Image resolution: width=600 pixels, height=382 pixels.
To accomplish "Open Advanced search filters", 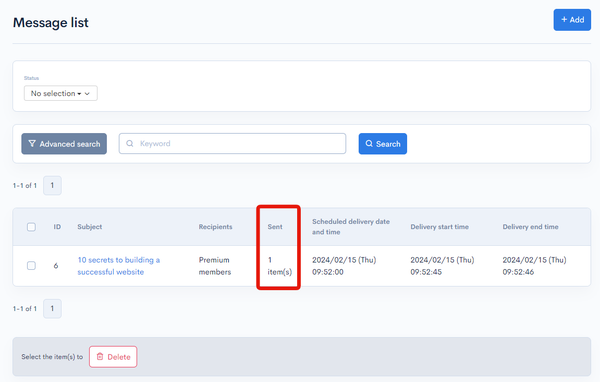I will 64,144.
